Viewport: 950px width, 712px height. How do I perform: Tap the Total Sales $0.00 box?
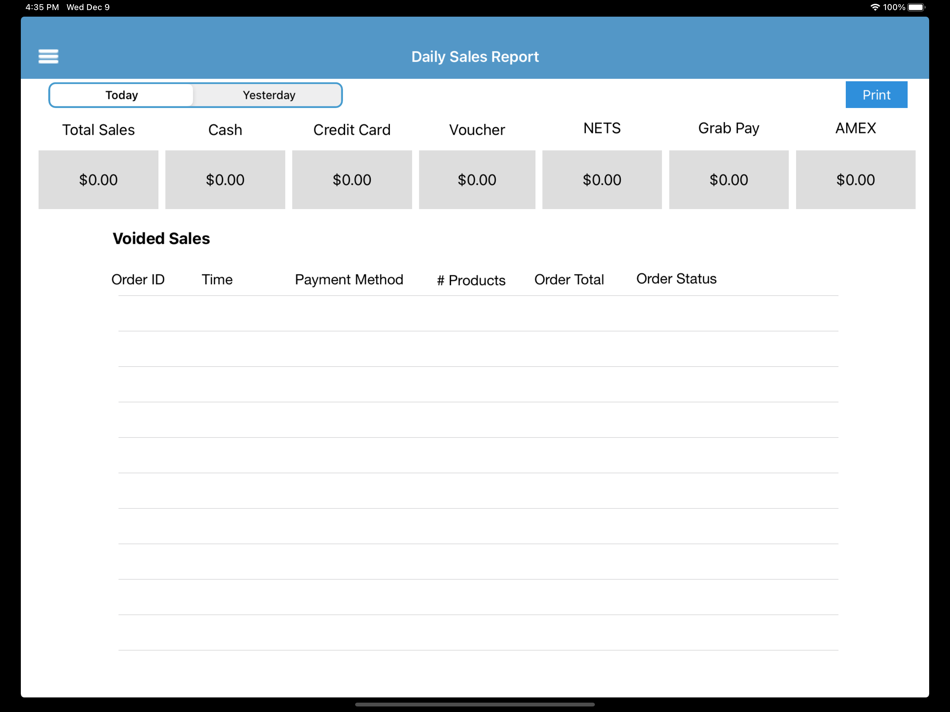tap(98, 180)
